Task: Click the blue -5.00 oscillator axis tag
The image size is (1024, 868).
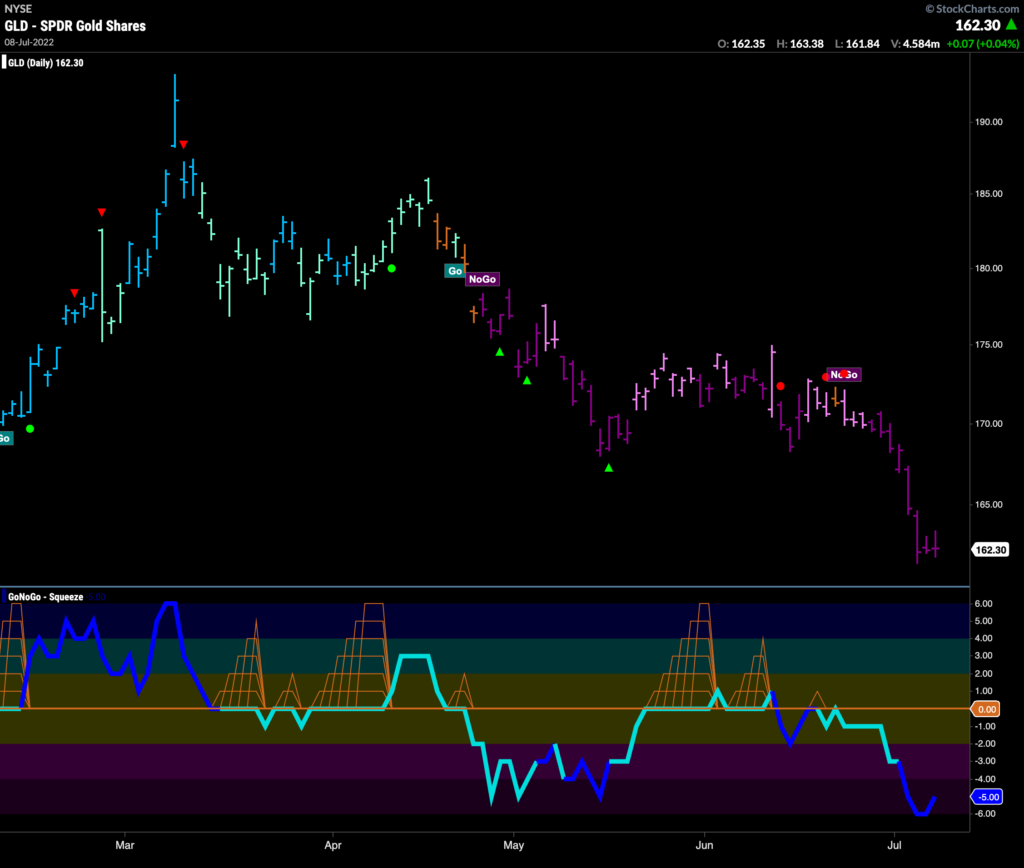Action: (x=987, y=797)
